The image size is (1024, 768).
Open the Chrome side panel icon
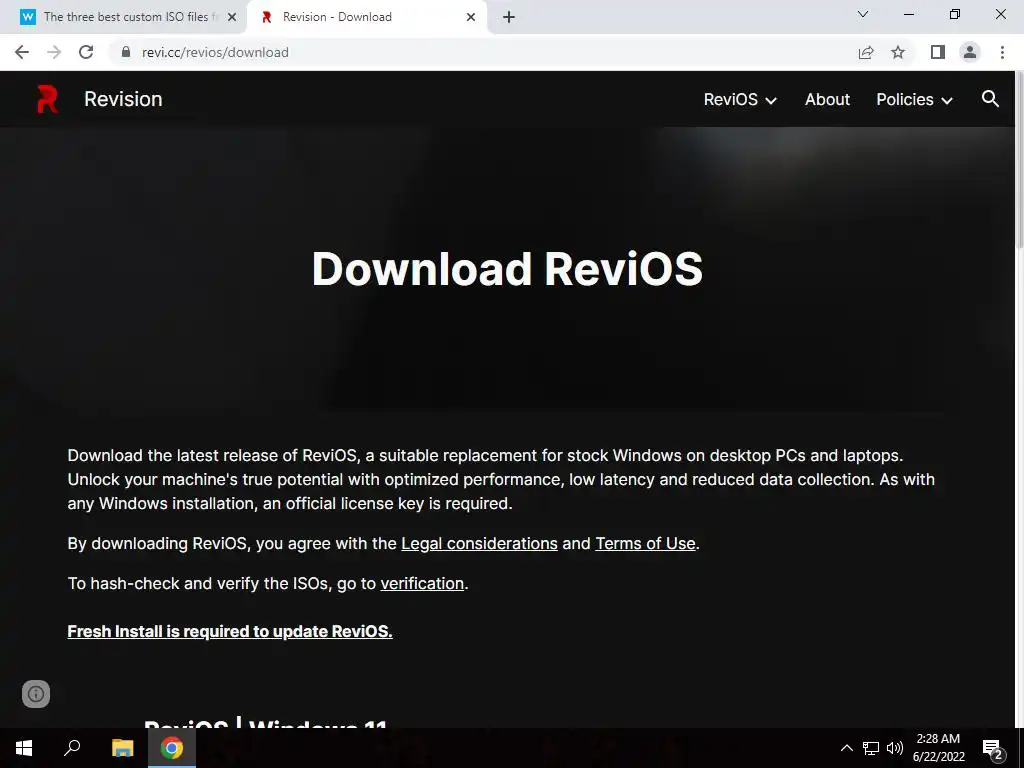(x=938, y=52)
